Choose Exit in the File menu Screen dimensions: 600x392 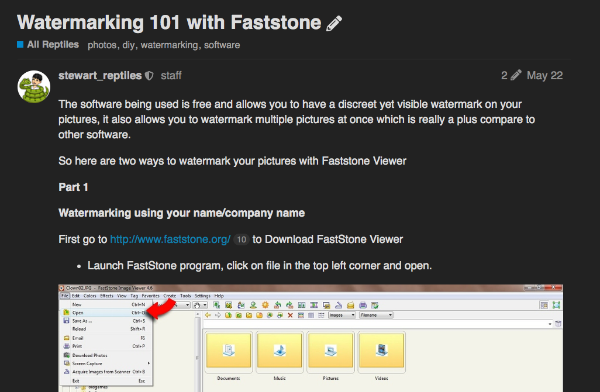[x=107, y=381]
